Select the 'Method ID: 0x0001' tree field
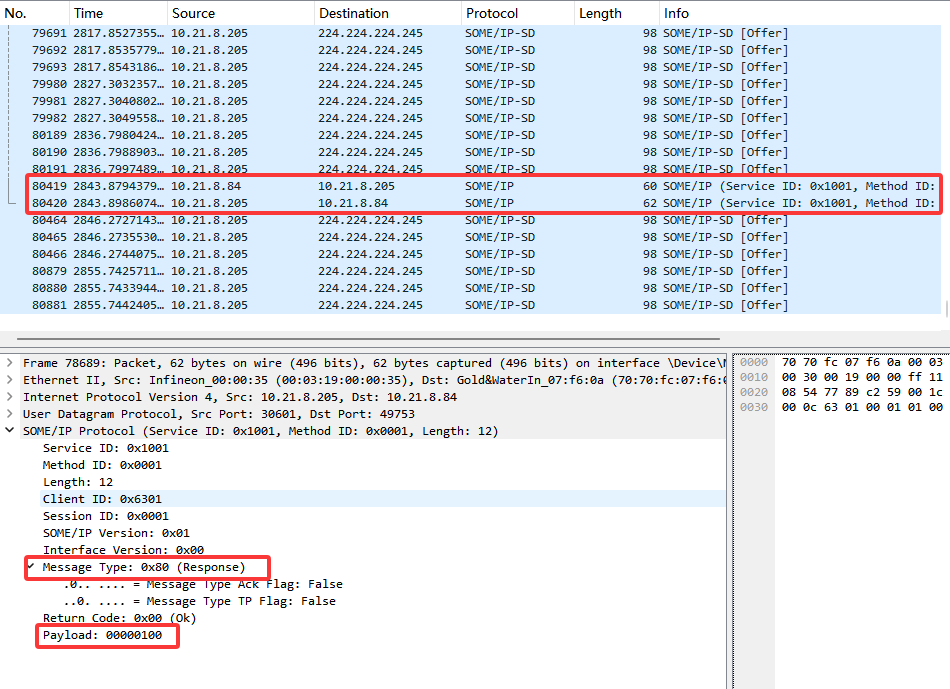Image resolution: width=950 pixels, height=689 pixels. tap(102, 465)
